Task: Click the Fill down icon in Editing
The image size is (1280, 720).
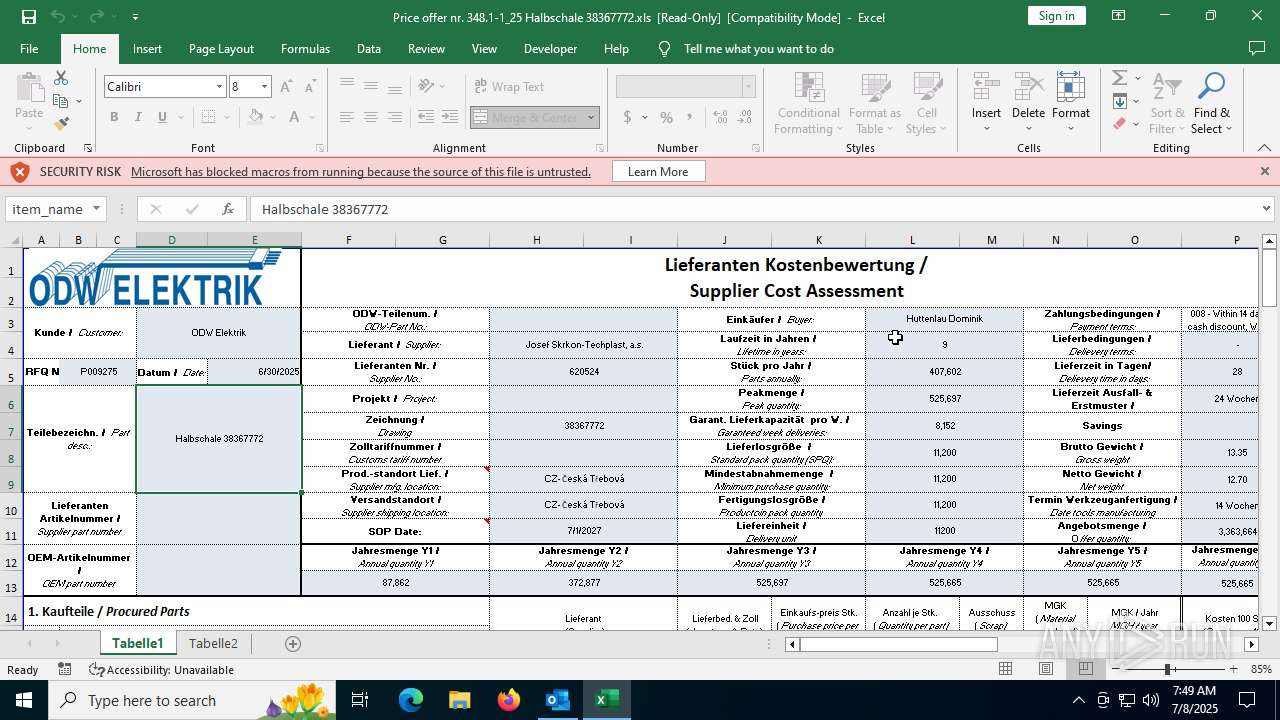Action: pyautogui.click(x=1120, y=101)
